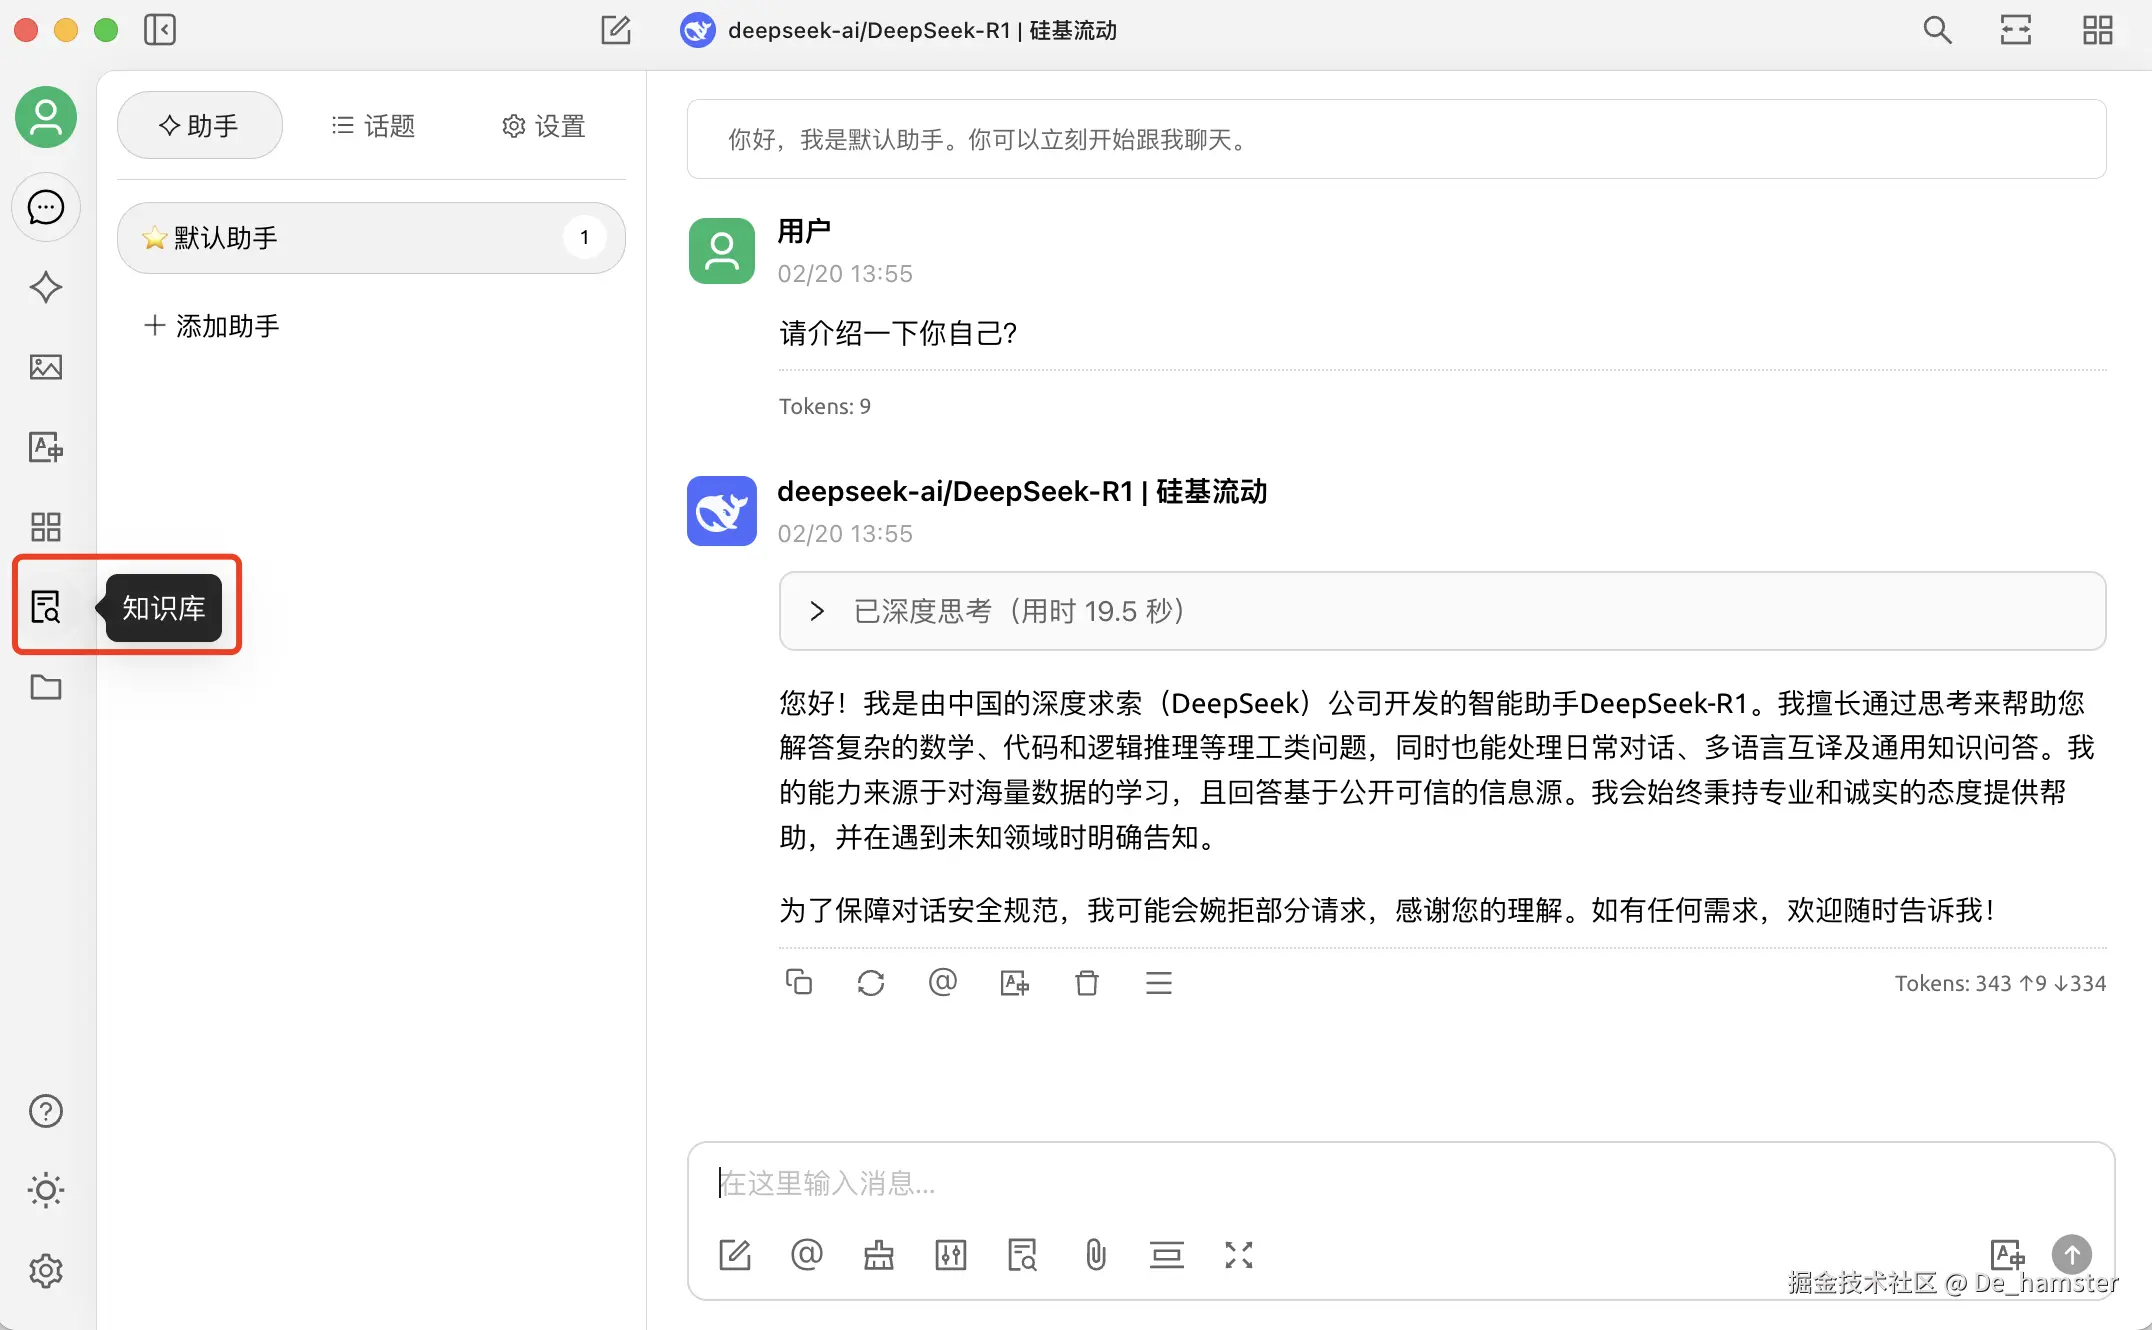The height and width of the screenshot is (1330, 2152).
Task: Open app settings gear in sidebar bottom
Action: tap(46, 1271)
